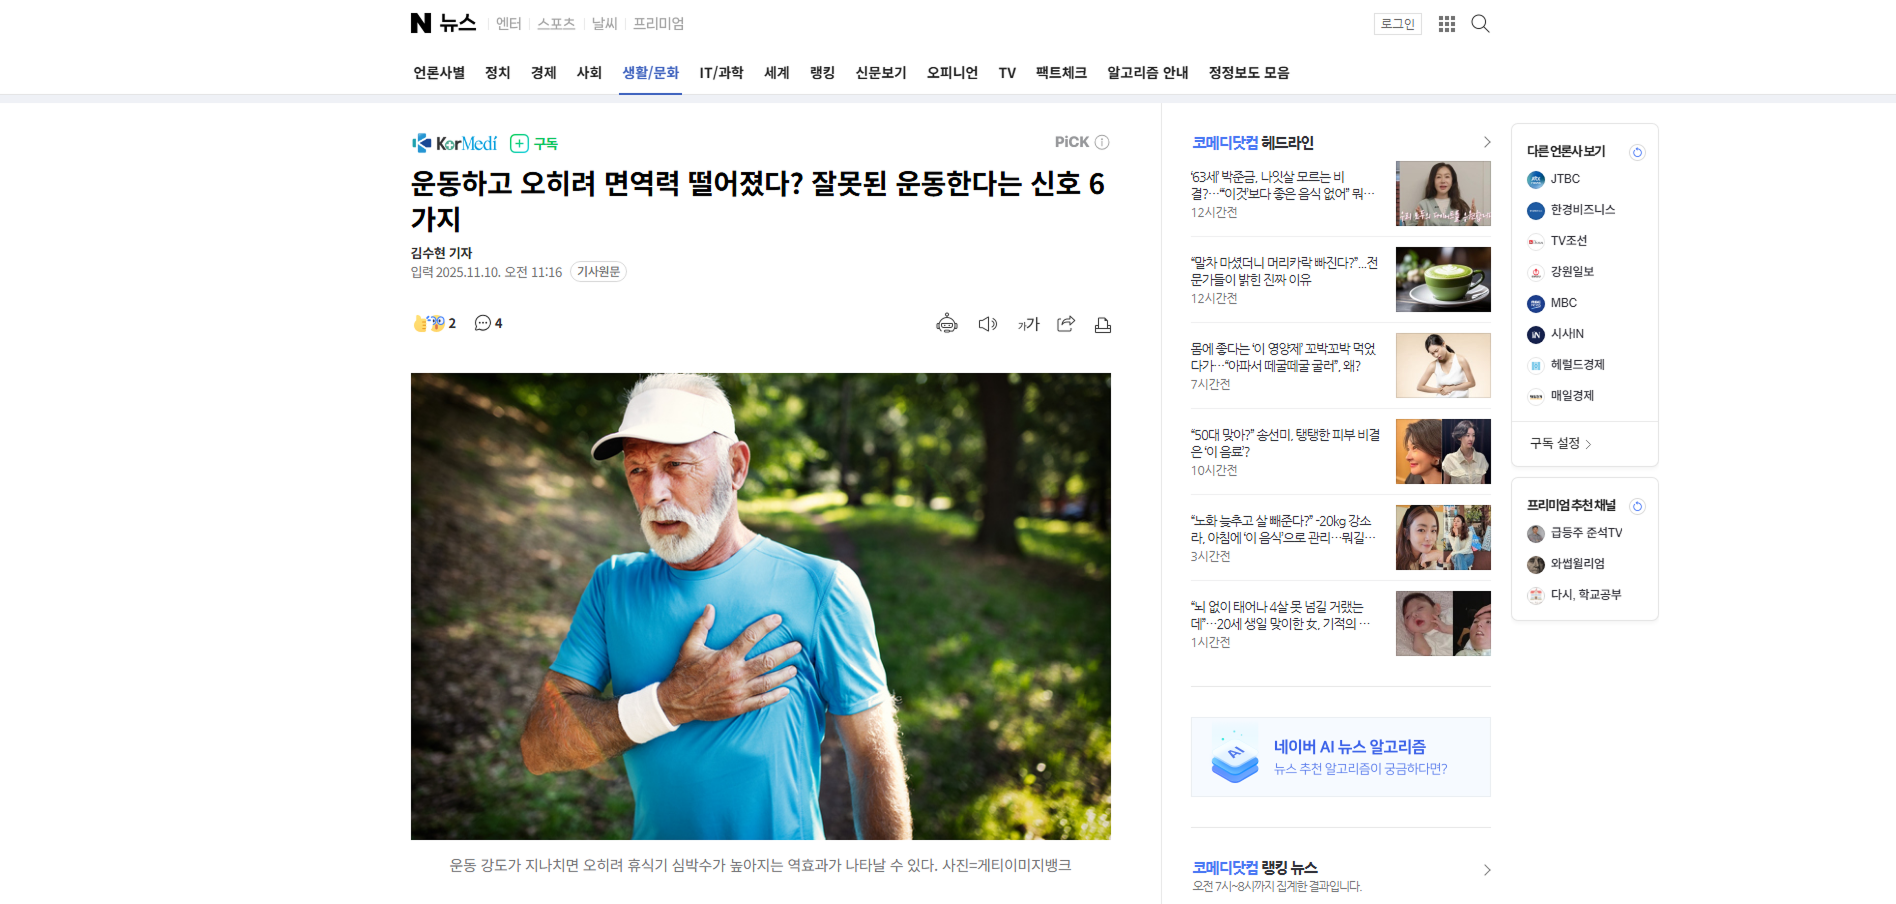Expand 코메디닷컴 헤드라인 chevron arrow

tap(1486, 142)
